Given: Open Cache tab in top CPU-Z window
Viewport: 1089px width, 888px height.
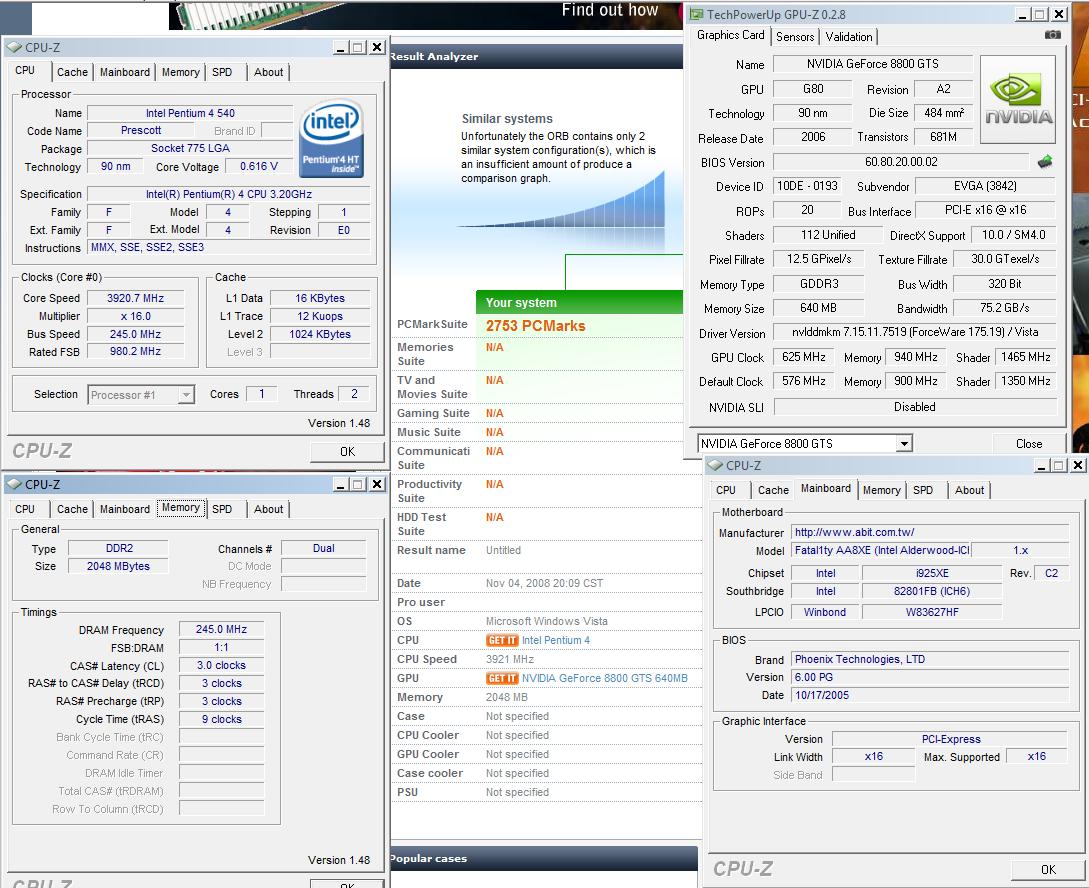Looking at the screenshot, I should click(x=72, y=72).
